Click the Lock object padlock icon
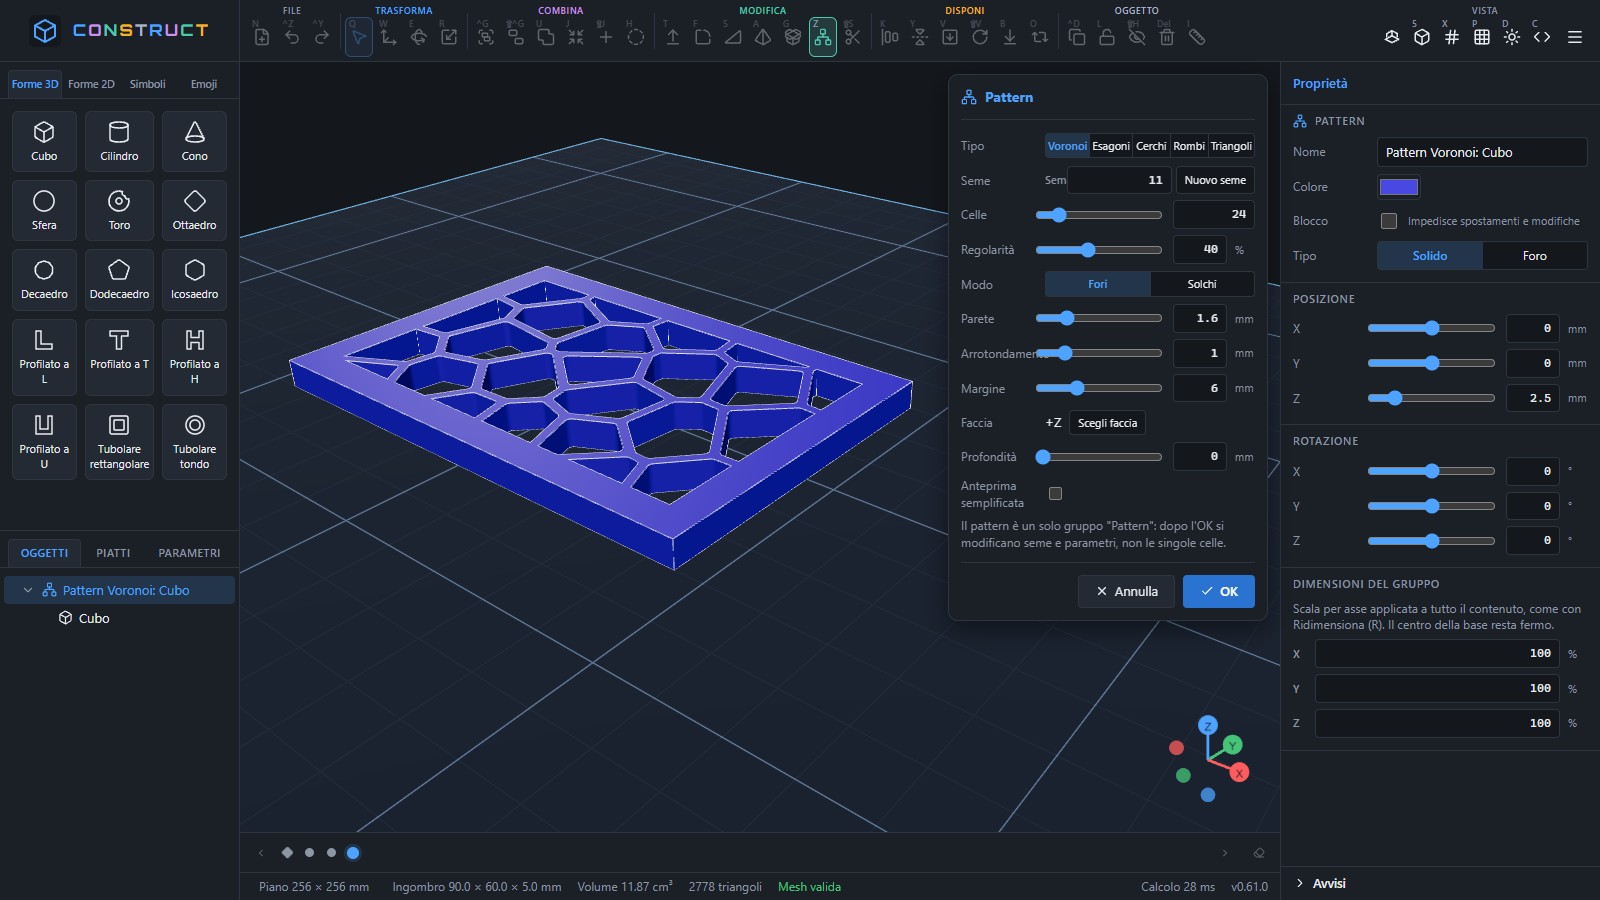Screen dimensions: 1600x900 point(1107,37)
